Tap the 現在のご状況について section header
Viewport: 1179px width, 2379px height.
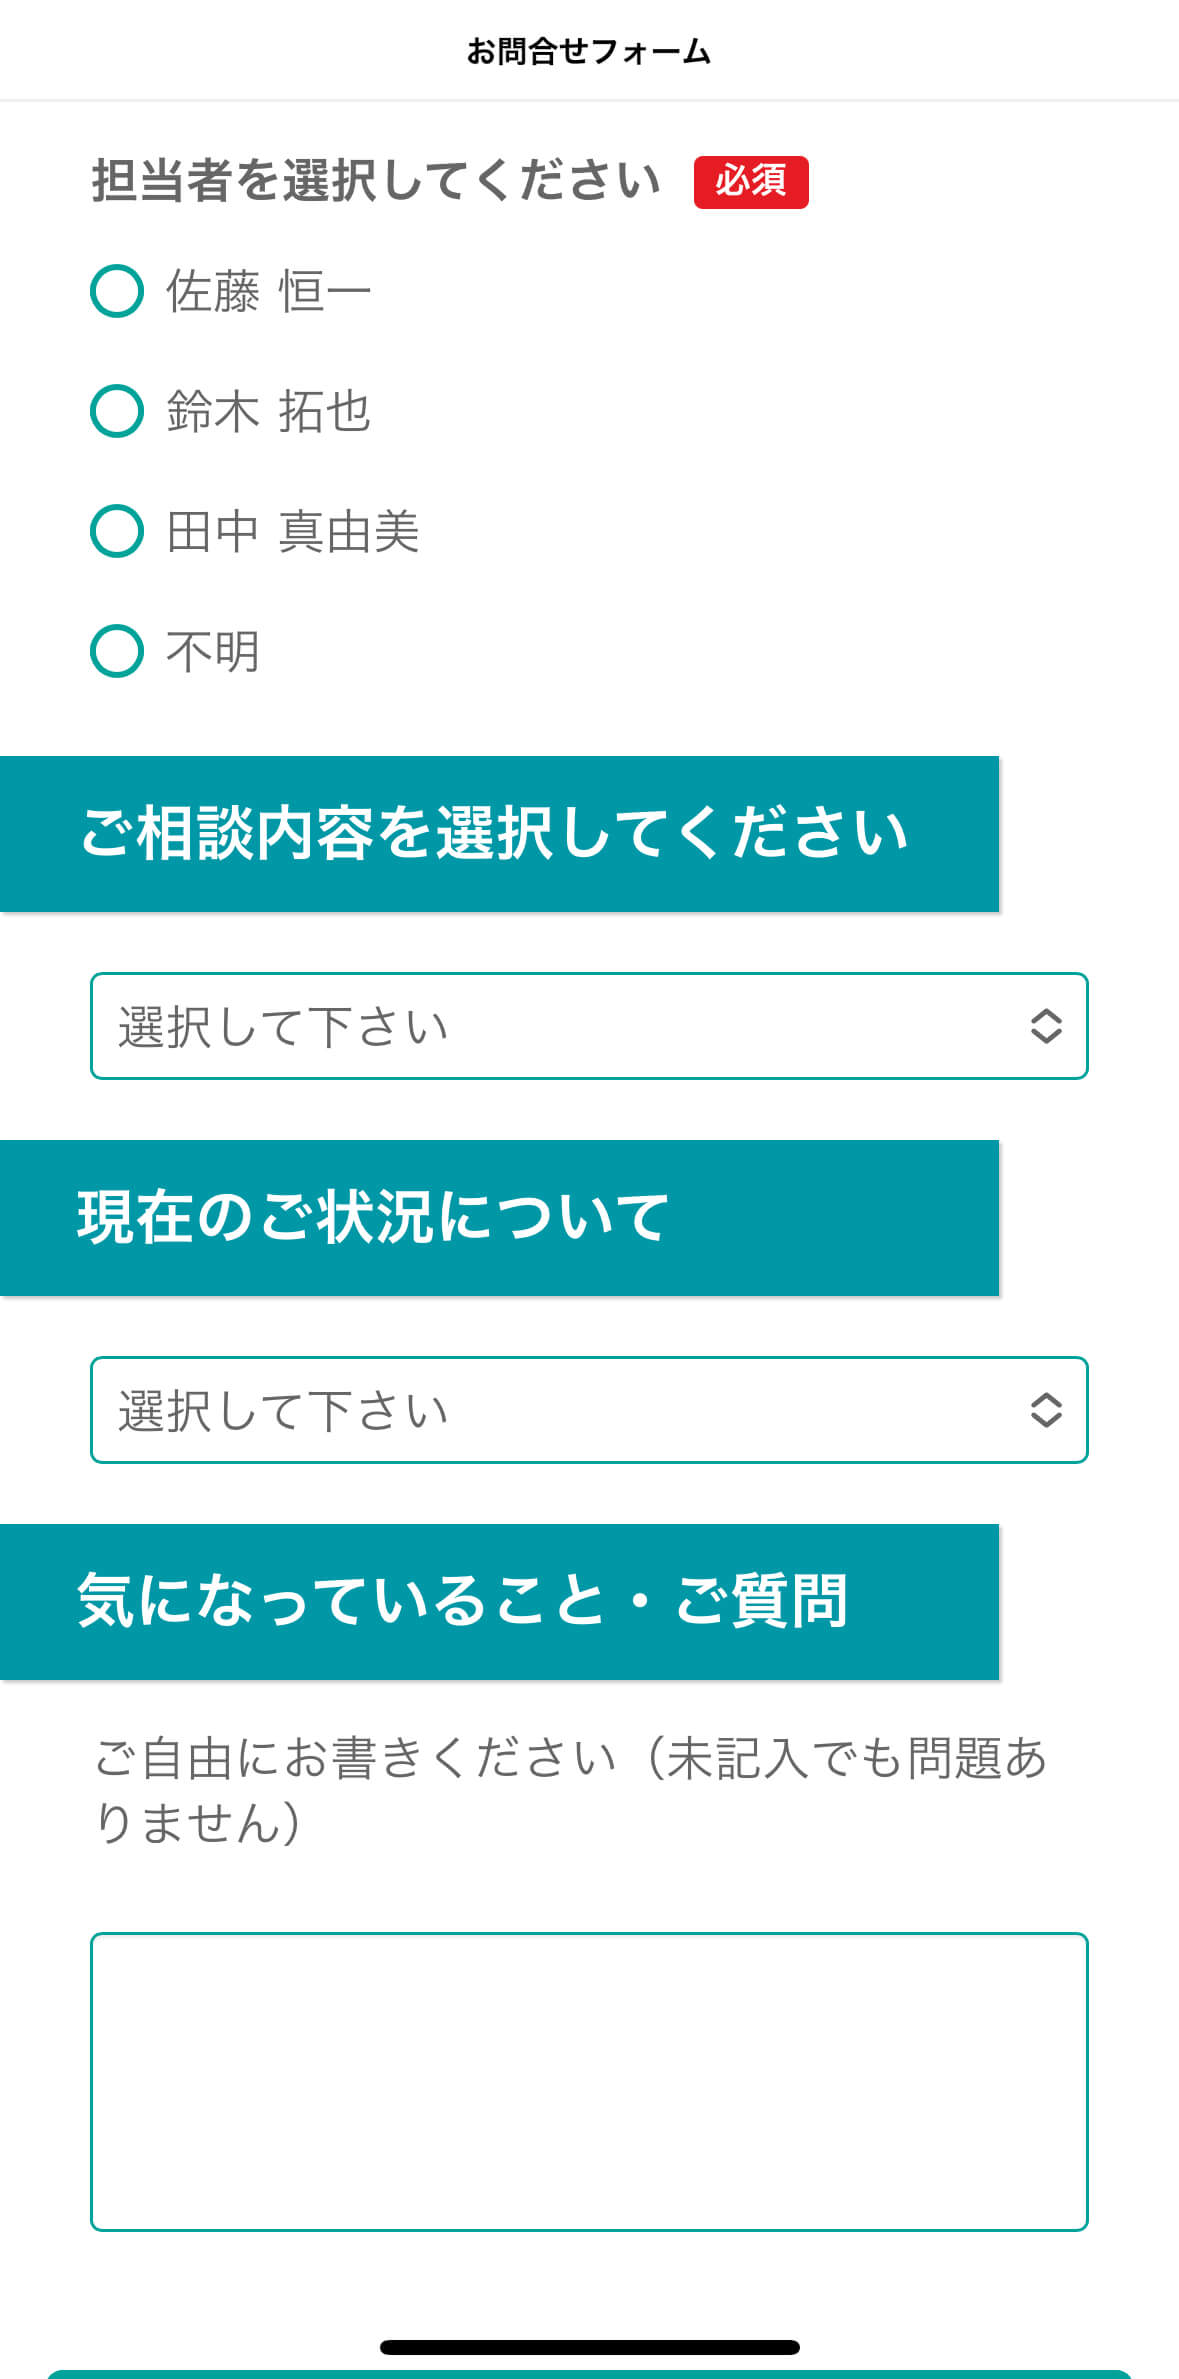373,1217
